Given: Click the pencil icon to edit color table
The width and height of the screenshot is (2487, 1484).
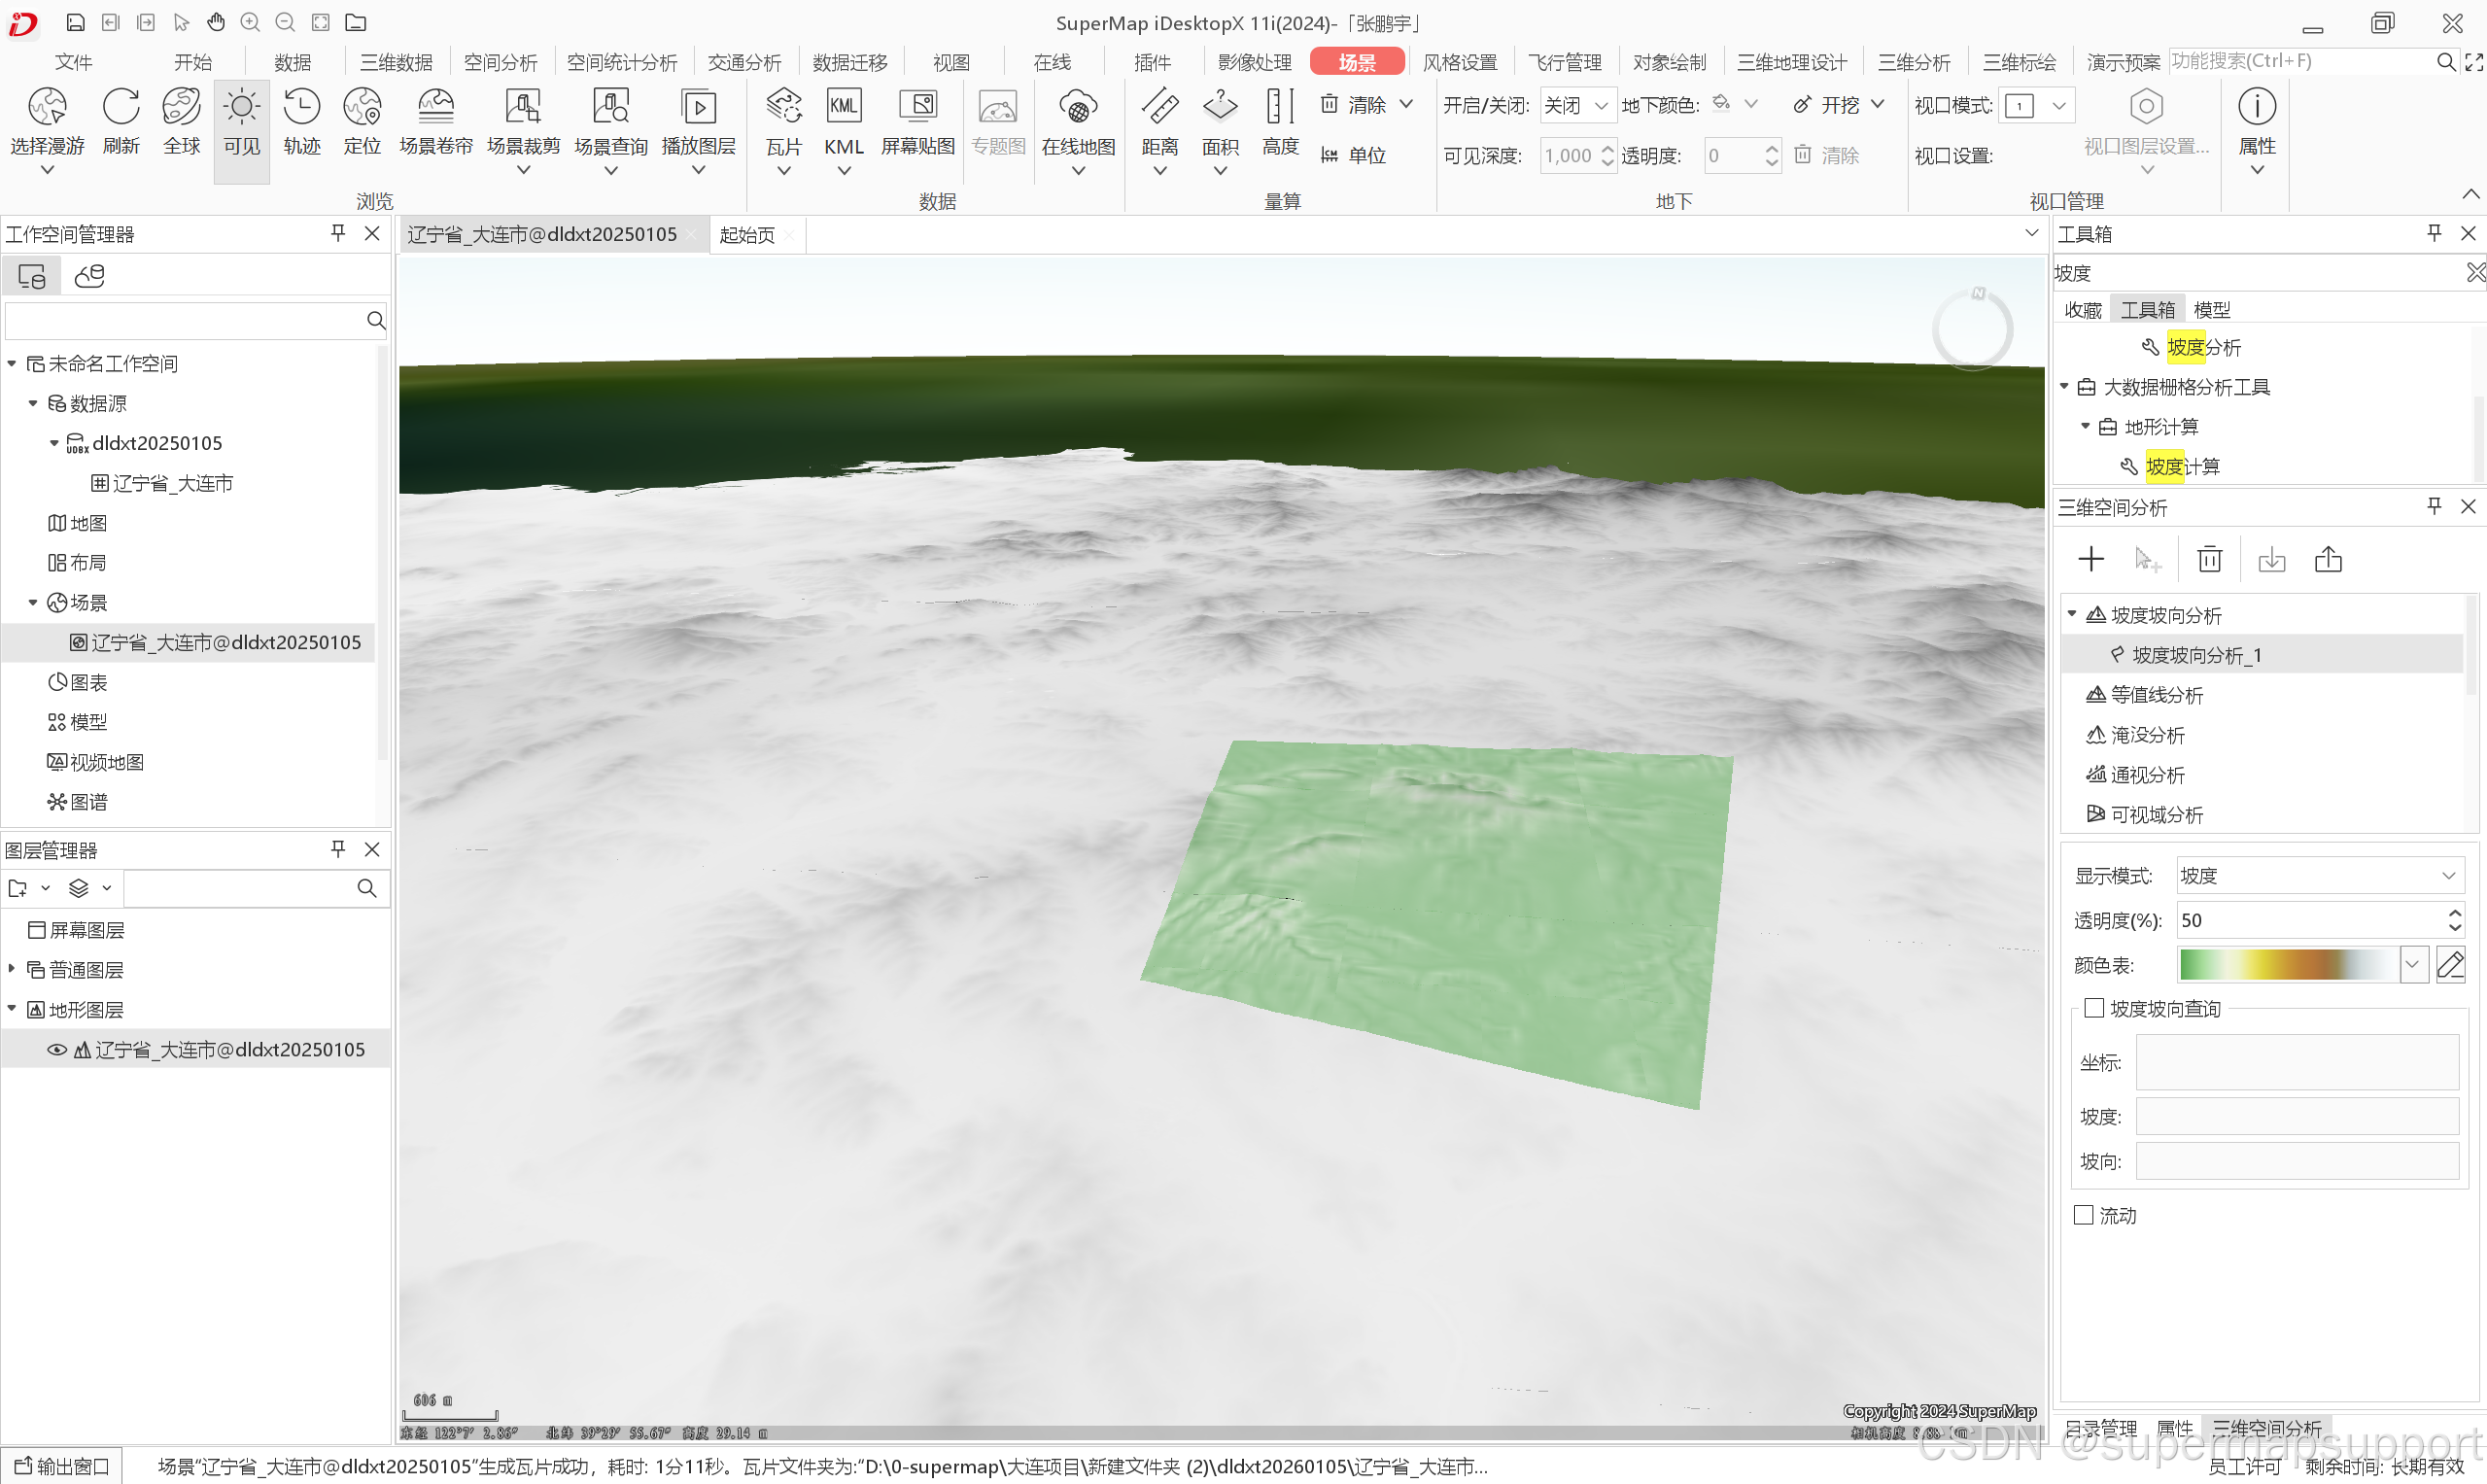Looking at the screenshot, I should coord(2449,964).
